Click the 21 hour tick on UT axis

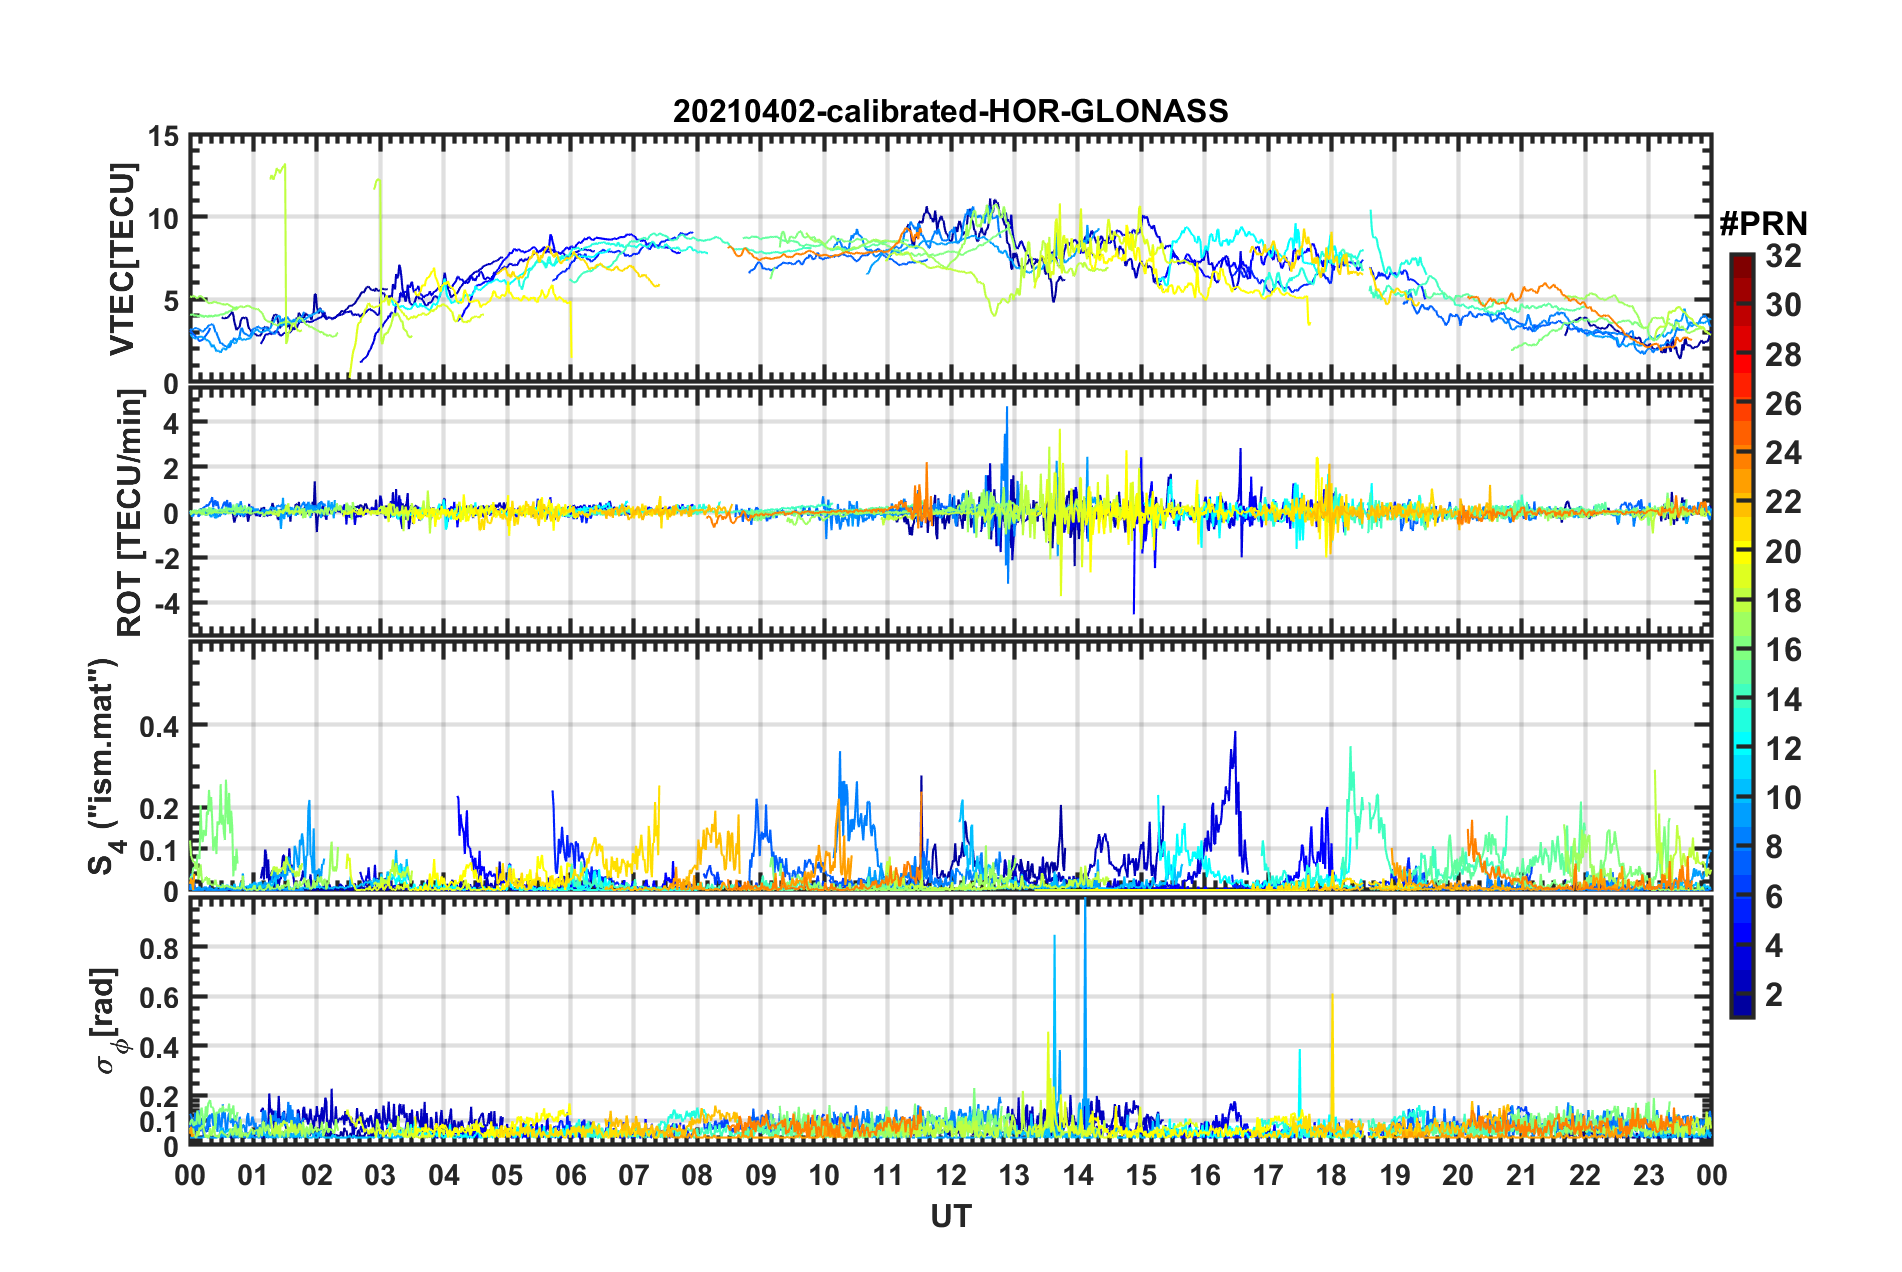tap(1521, 1175)
